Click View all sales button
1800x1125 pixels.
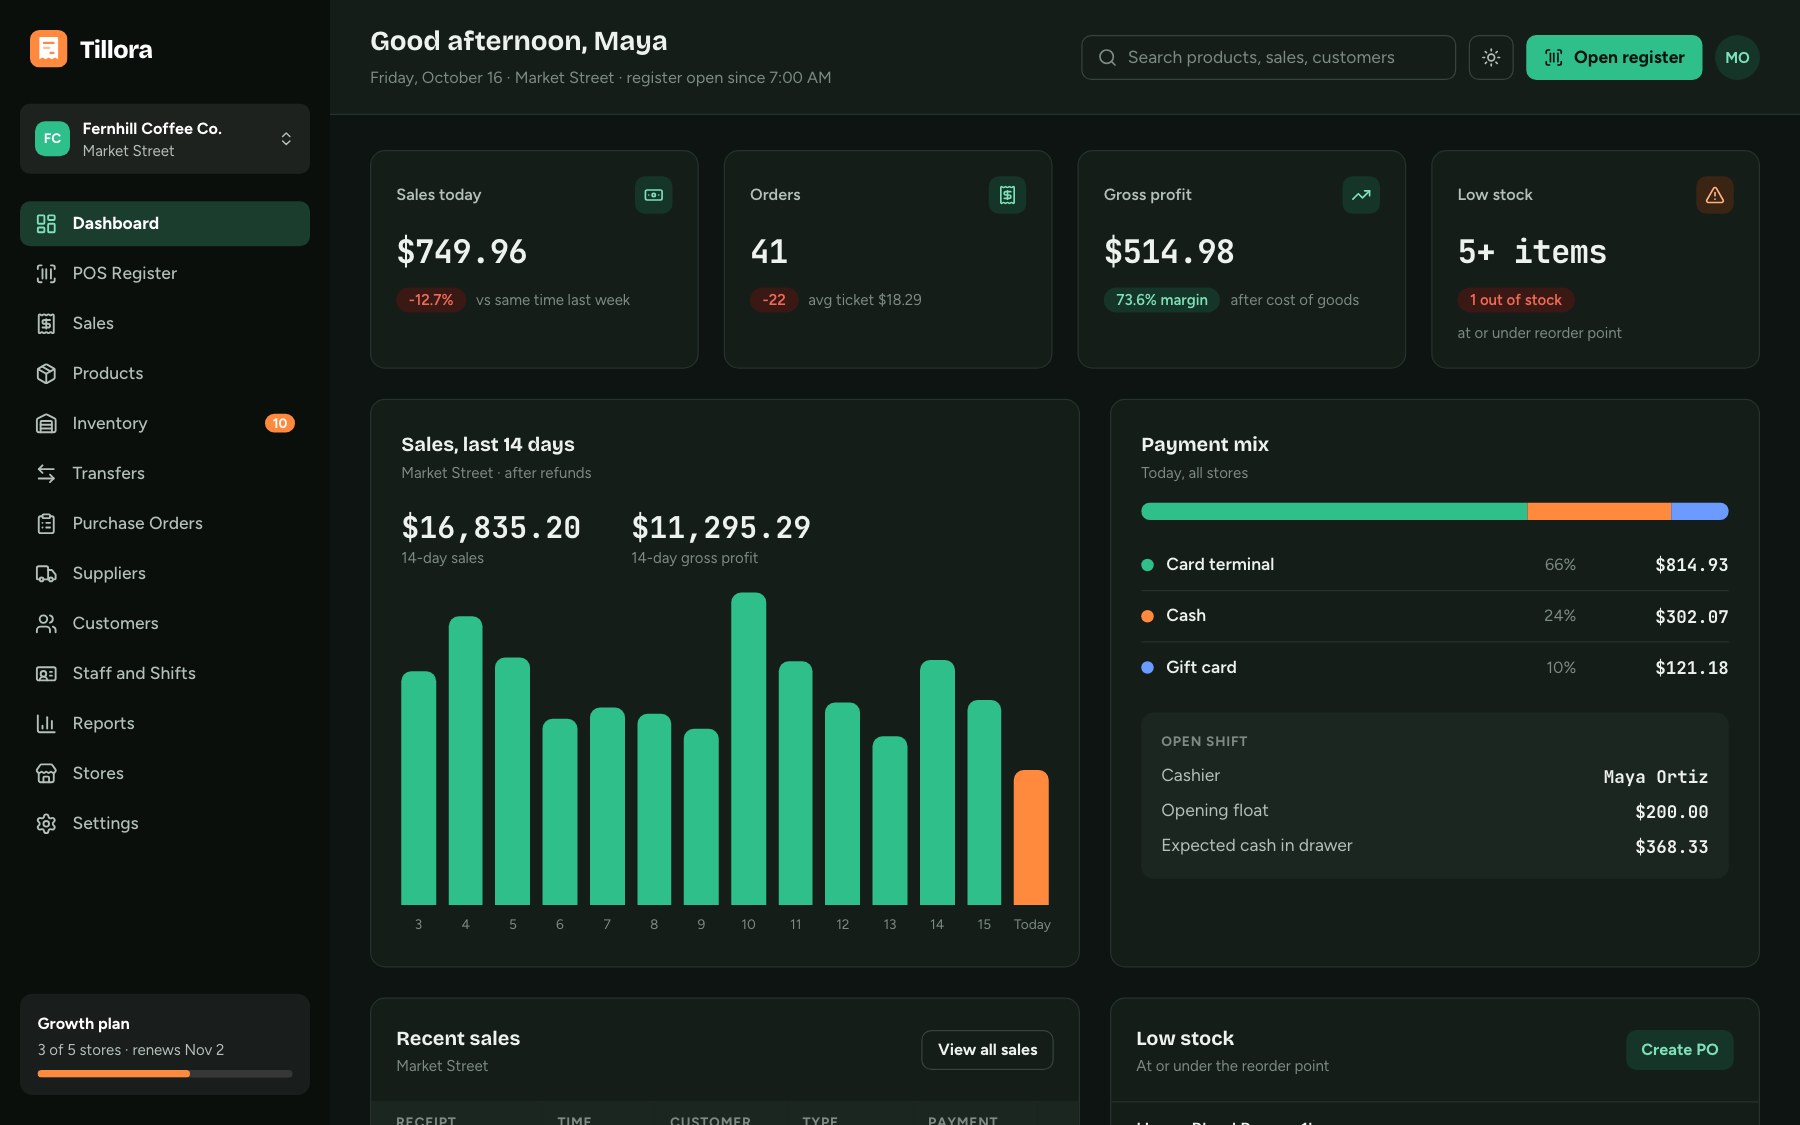pyautogui.click(x=987, y=1050)
